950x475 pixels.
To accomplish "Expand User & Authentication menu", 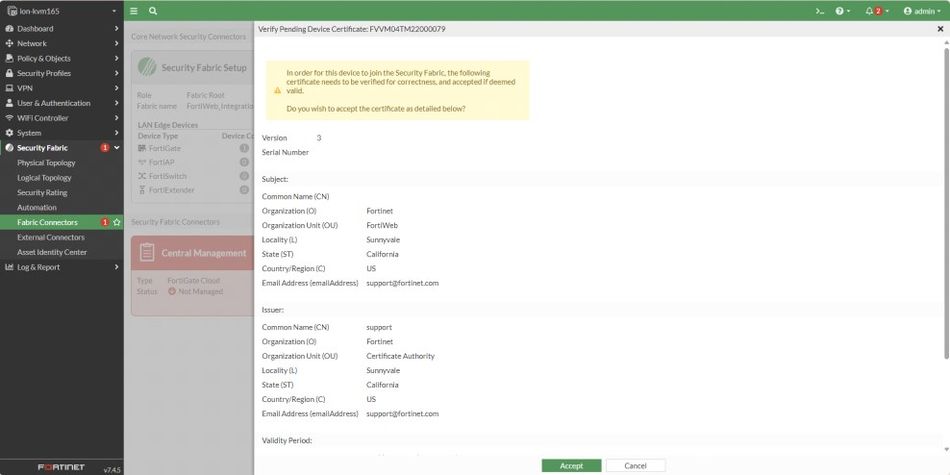I will (62, 103).
